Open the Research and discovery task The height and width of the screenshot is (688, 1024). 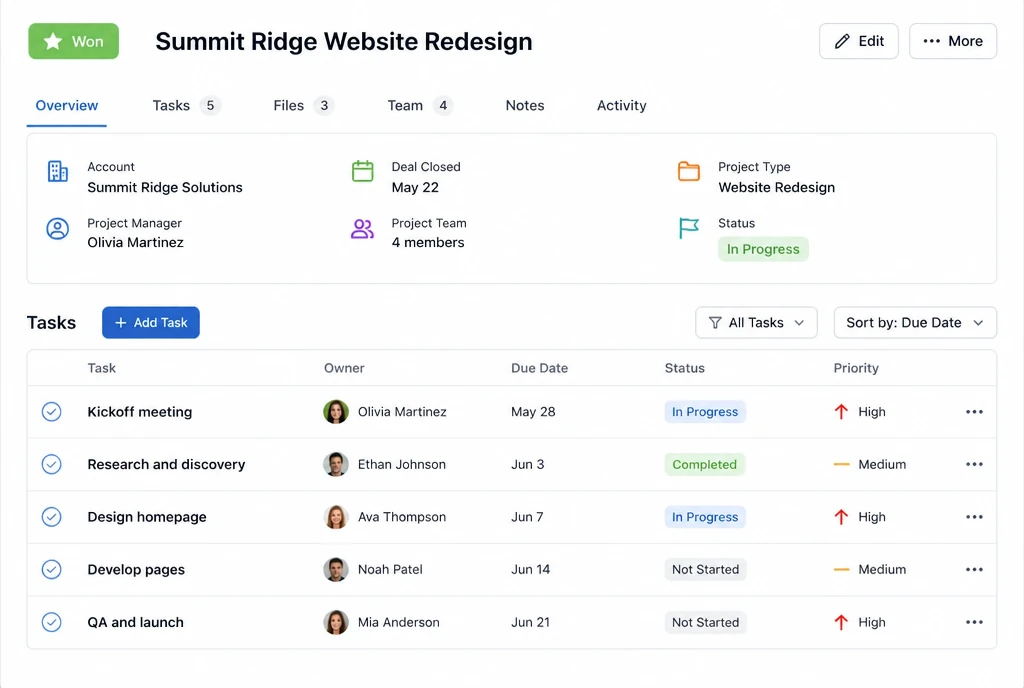point(167,464)
